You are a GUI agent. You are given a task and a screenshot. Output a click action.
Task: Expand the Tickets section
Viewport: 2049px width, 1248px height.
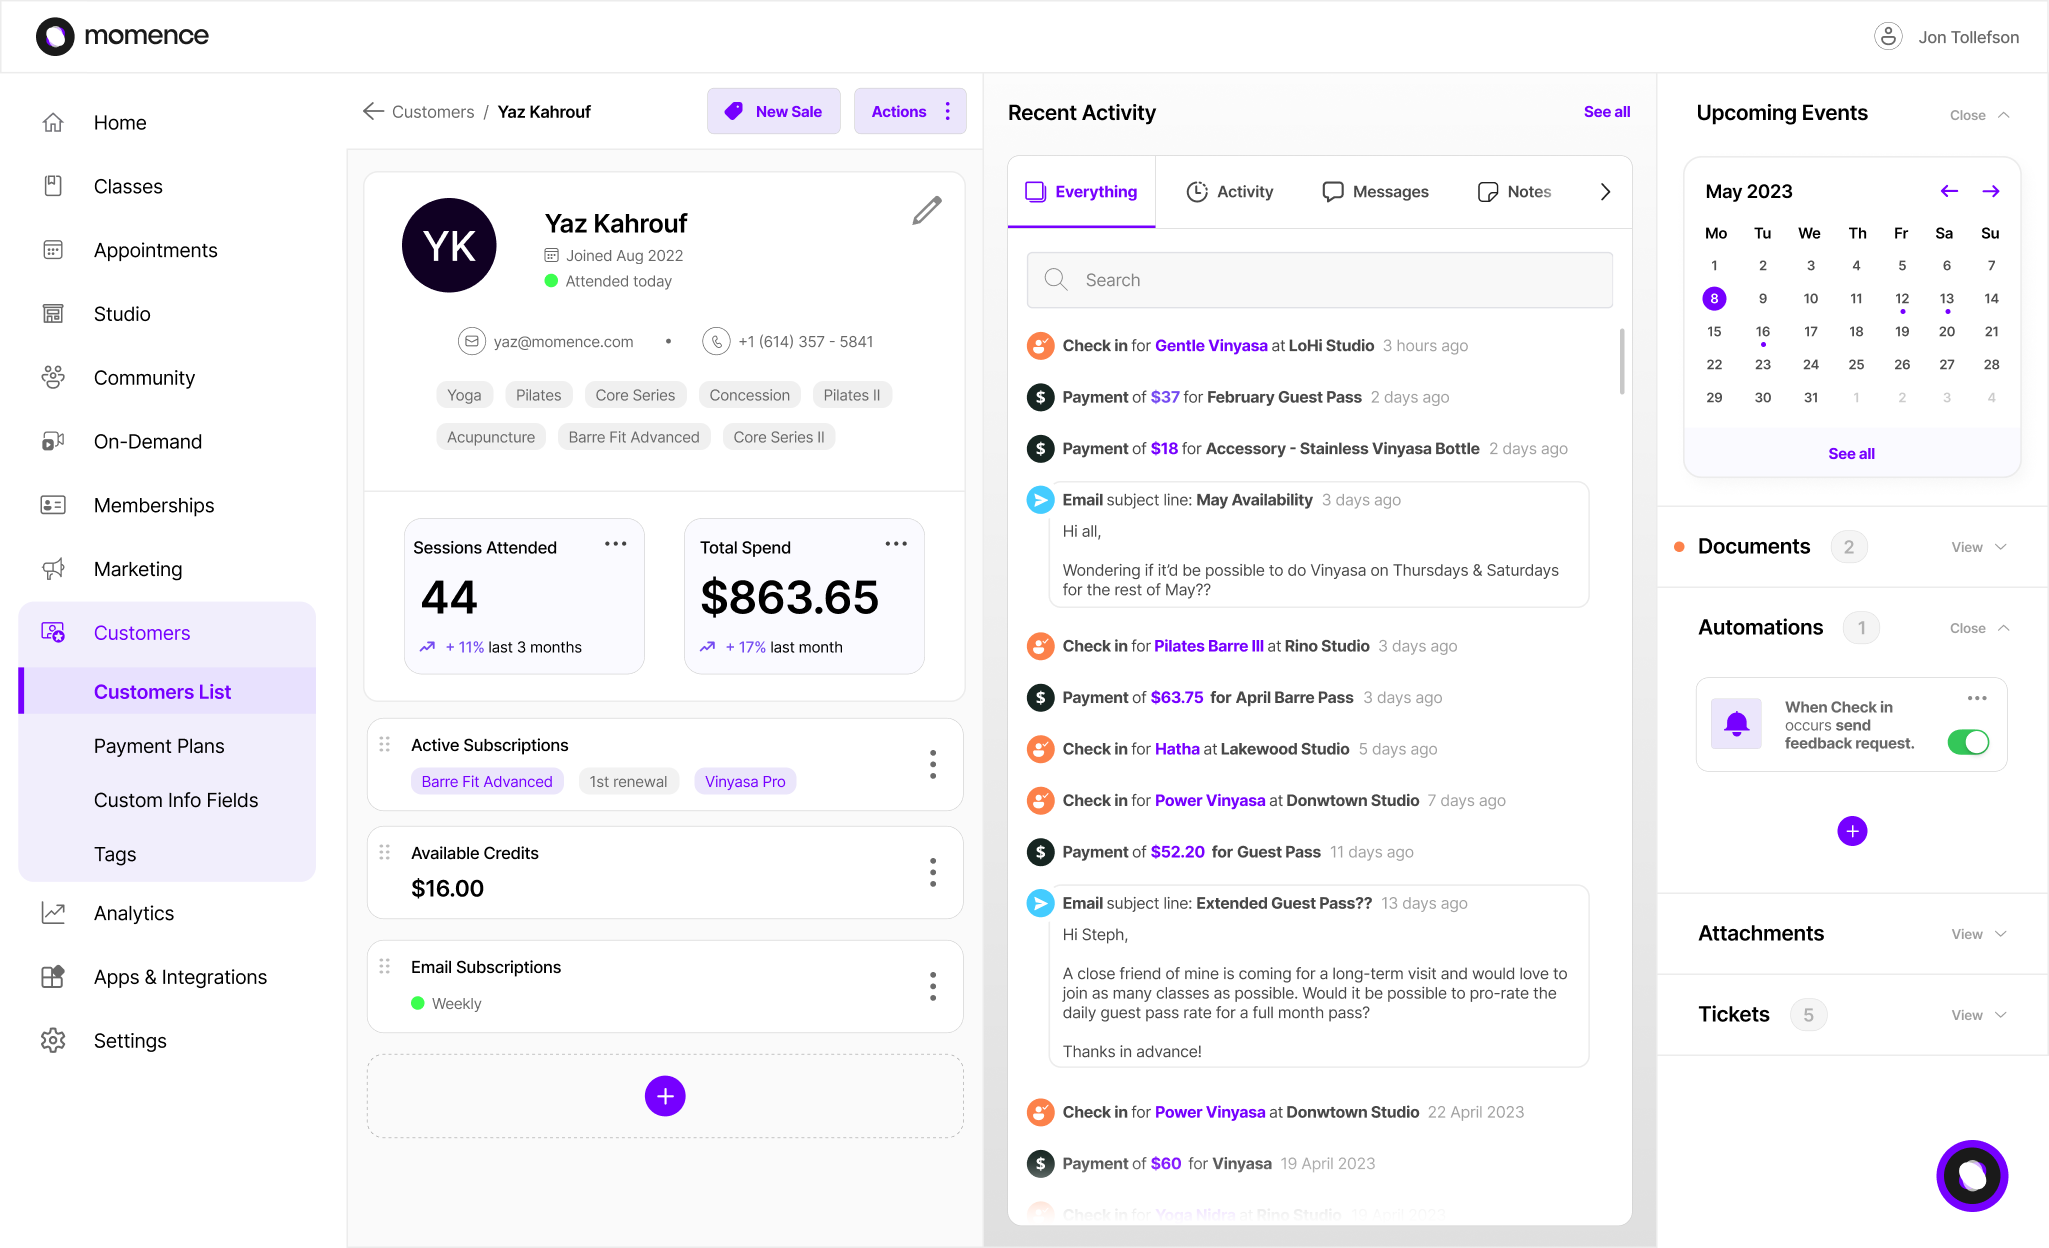[1979, 1015]
